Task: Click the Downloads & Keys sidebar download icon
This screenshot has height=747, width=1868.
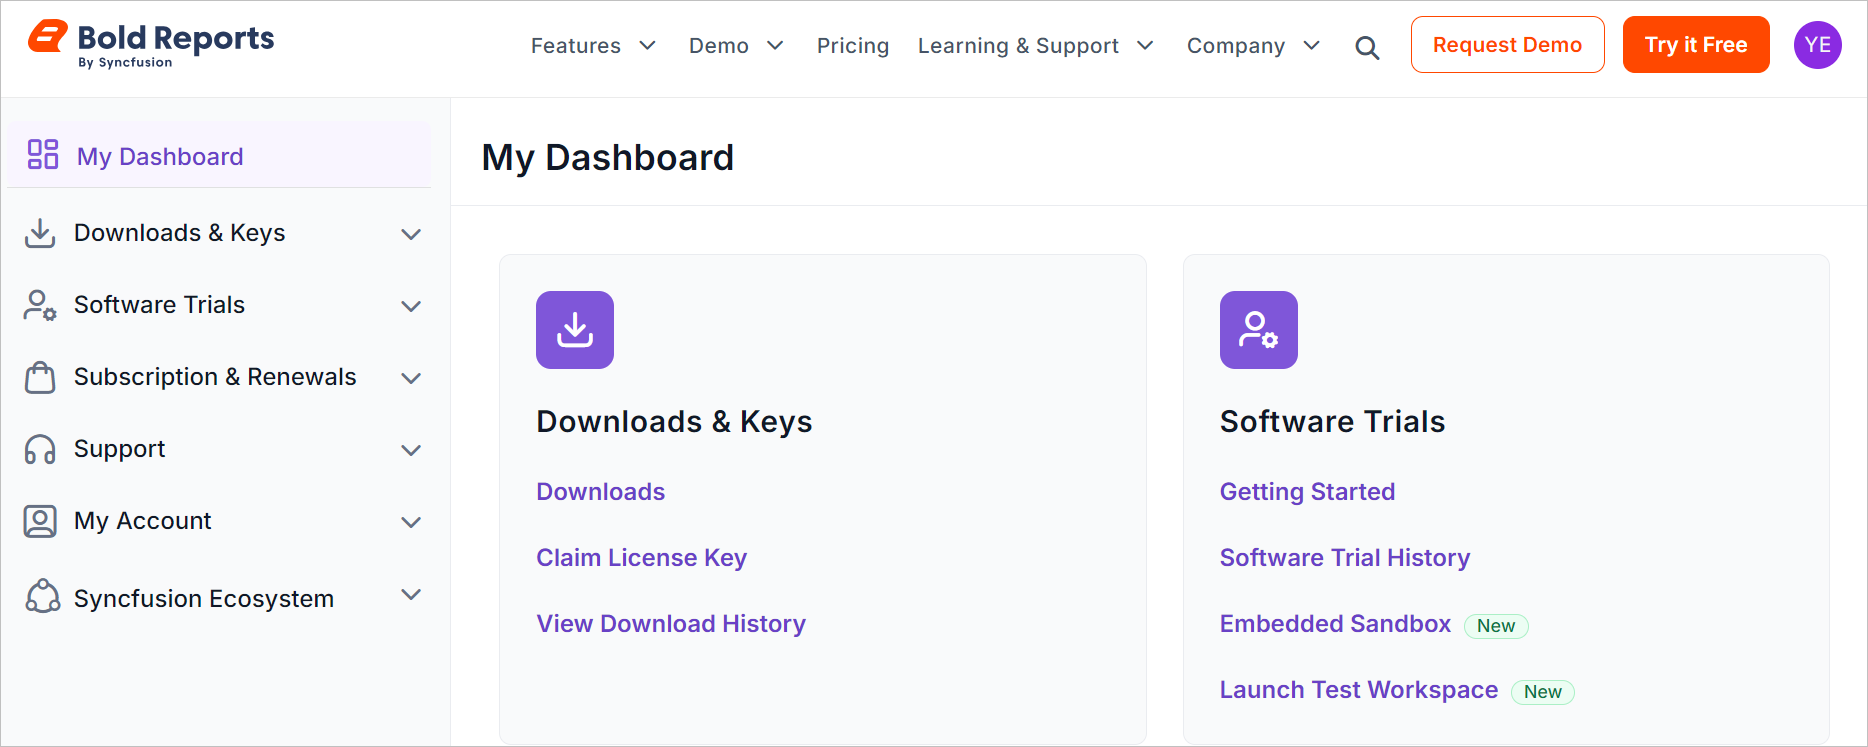Action: pos(40,233)
